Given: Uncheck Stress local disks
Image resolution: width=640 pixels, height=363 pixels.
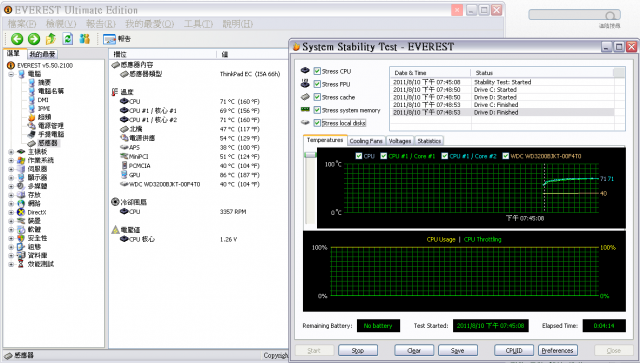Looking at the screenshot, I should (317, 123).
